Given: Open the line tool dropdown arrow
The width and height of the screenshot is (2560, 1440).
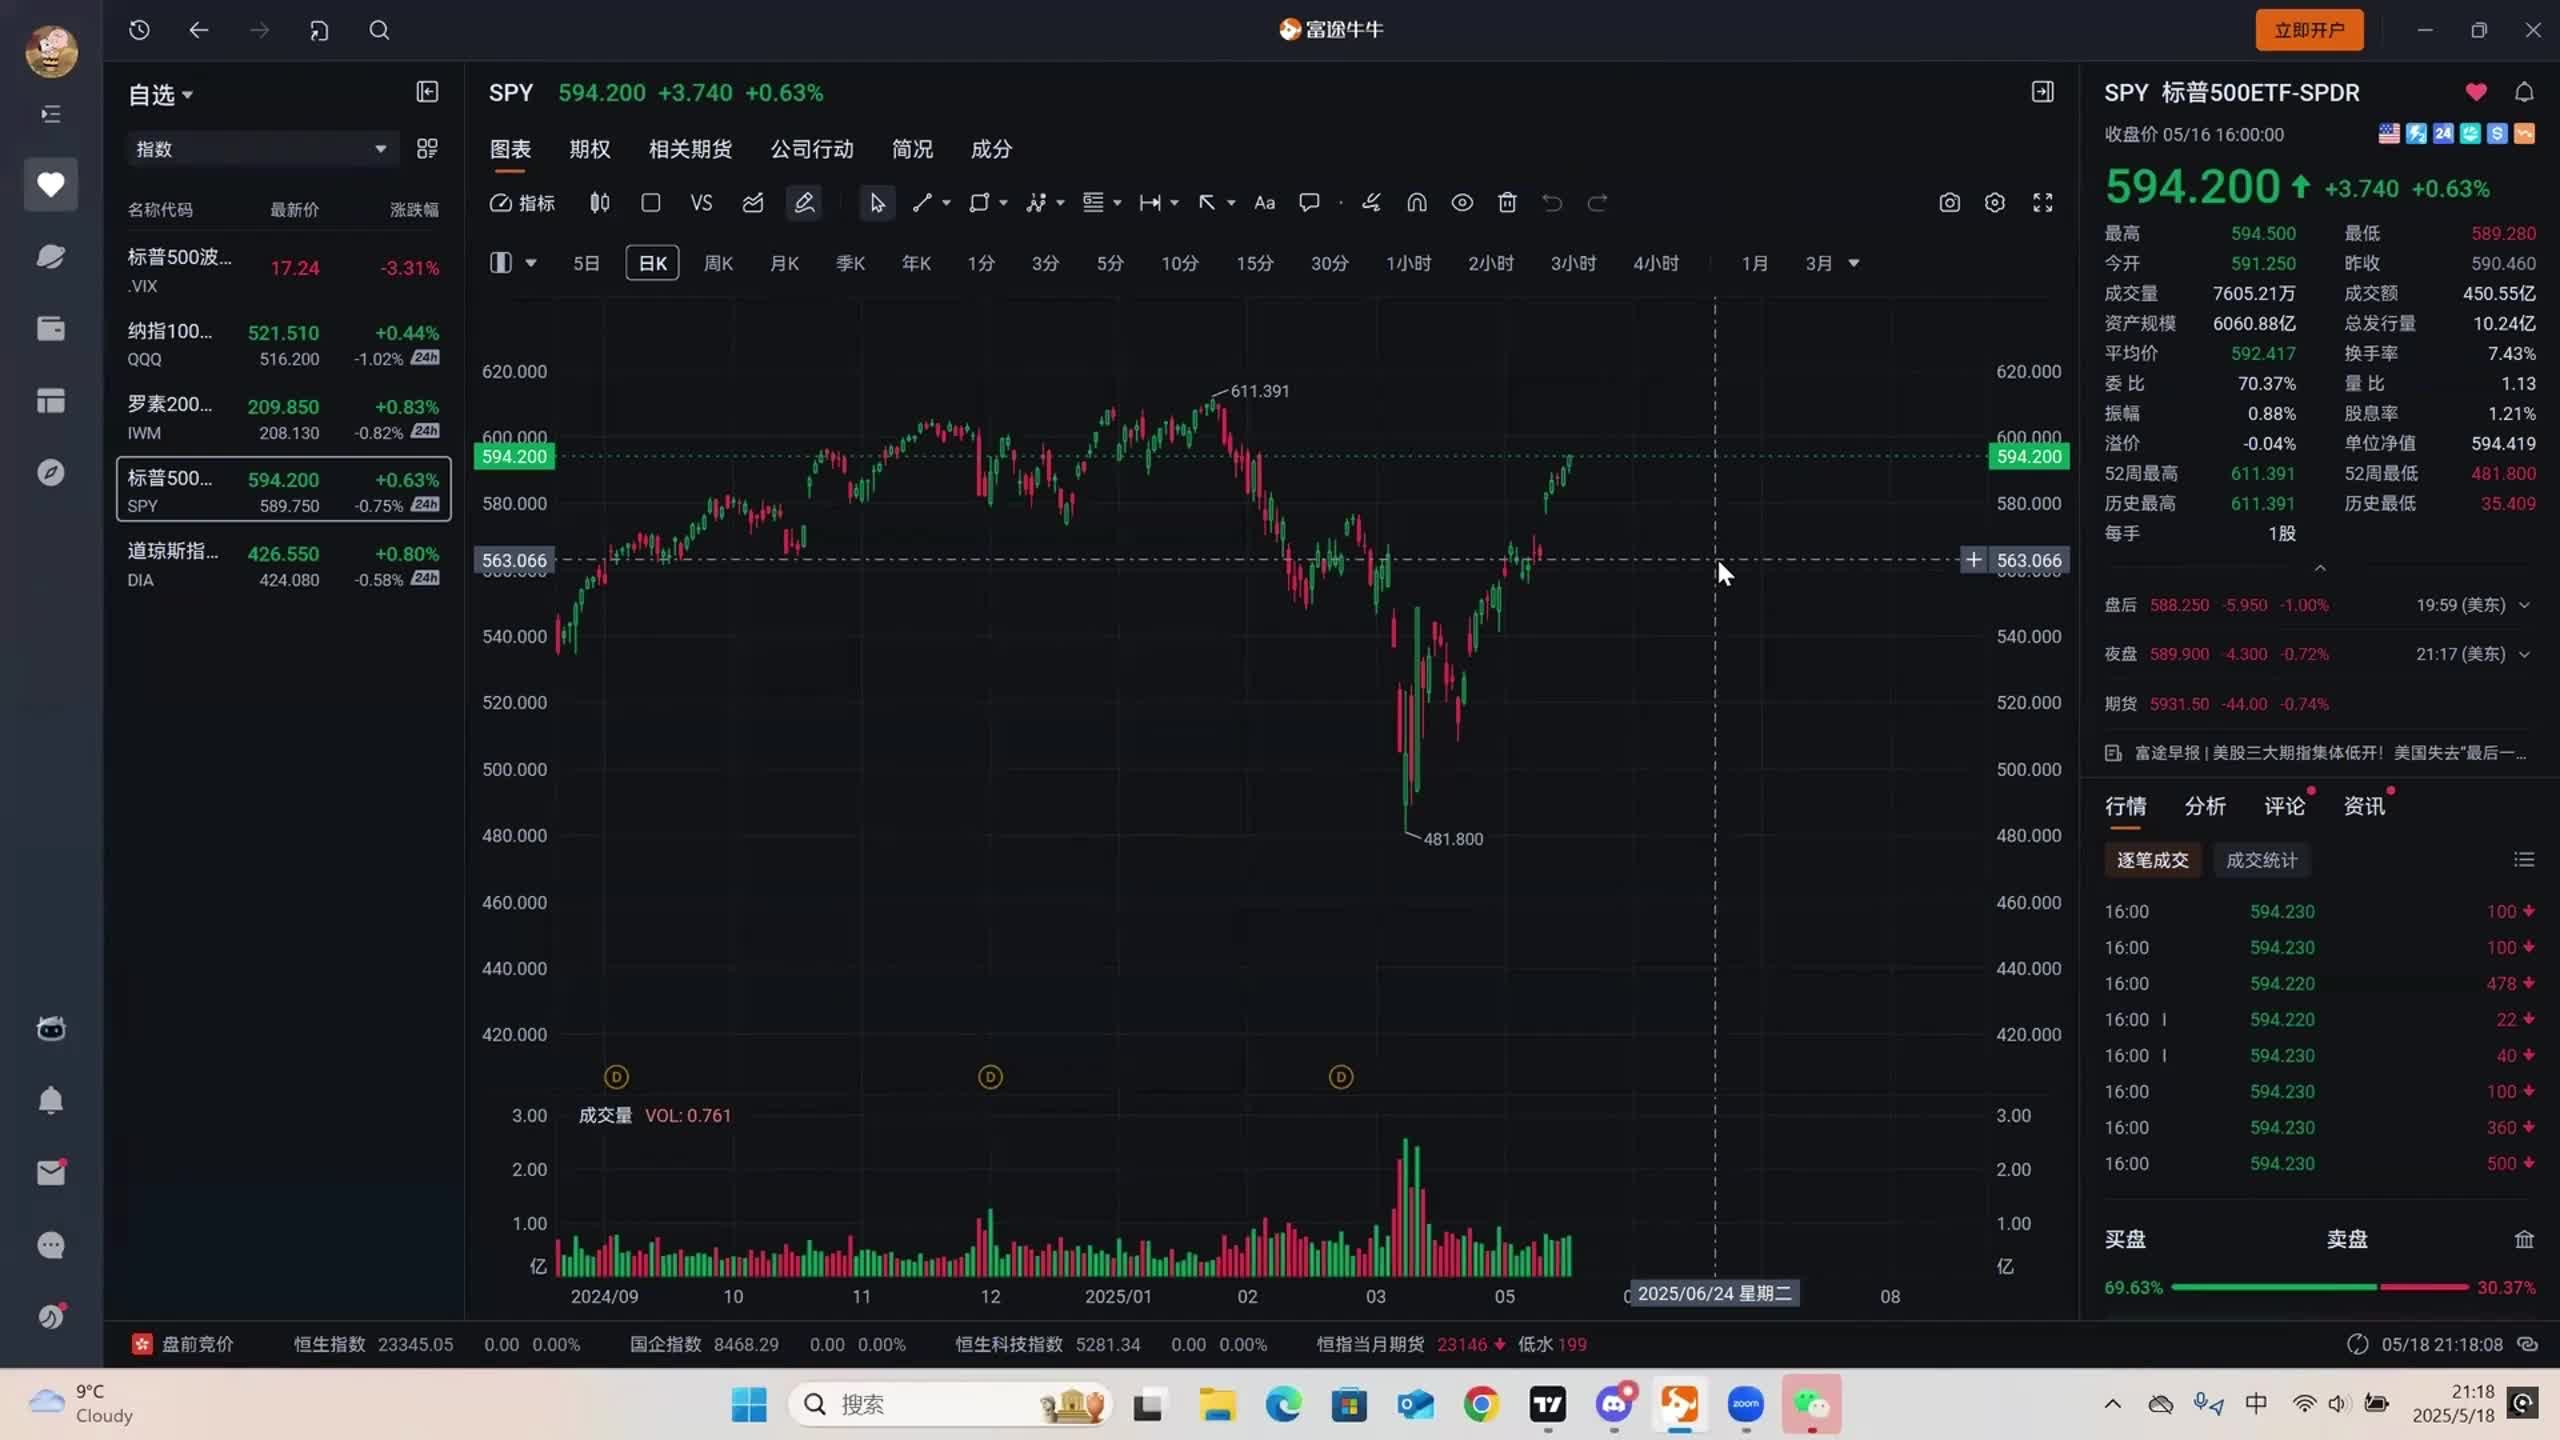Looking at the screenshot, I should [946, 203].
